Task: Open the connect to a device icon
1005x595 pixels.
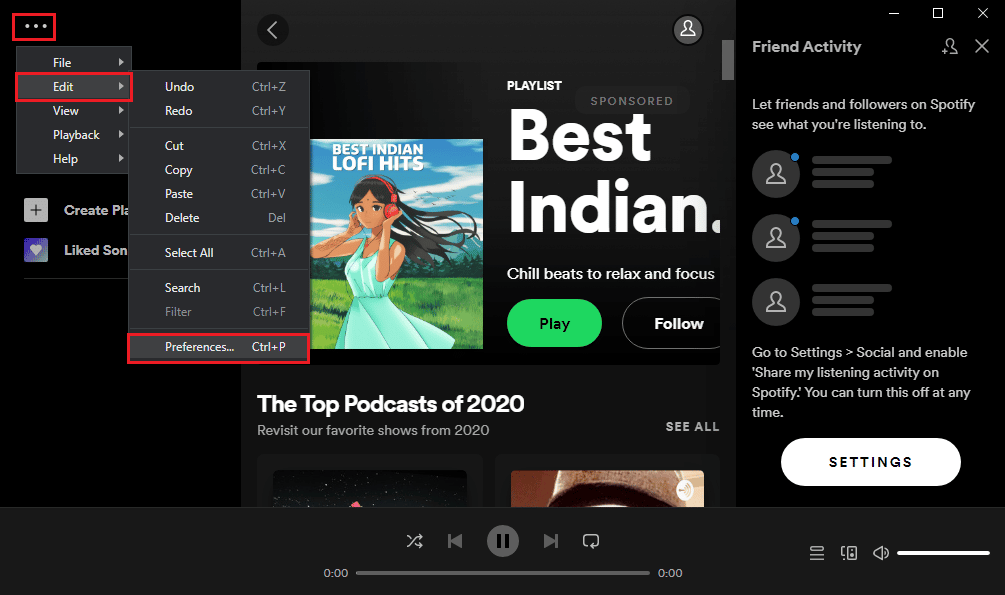Action: tap(849, 553)
